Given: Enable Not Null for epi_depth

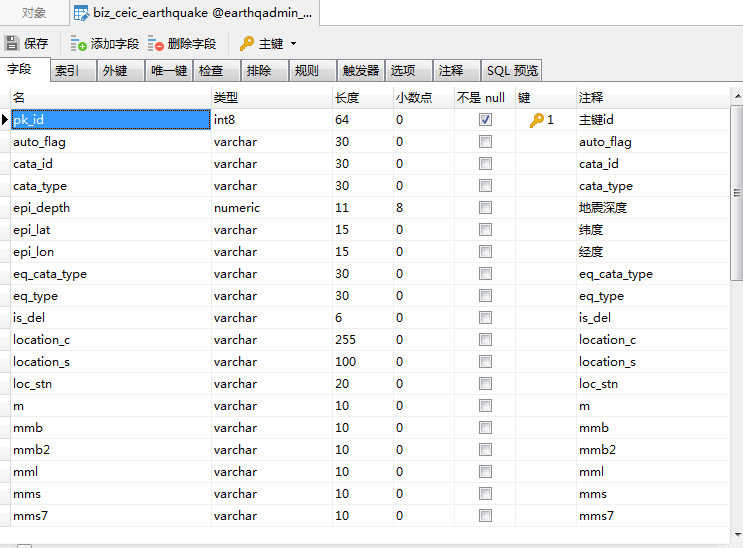Looking at the screenshot, I should tap(485, 208).
